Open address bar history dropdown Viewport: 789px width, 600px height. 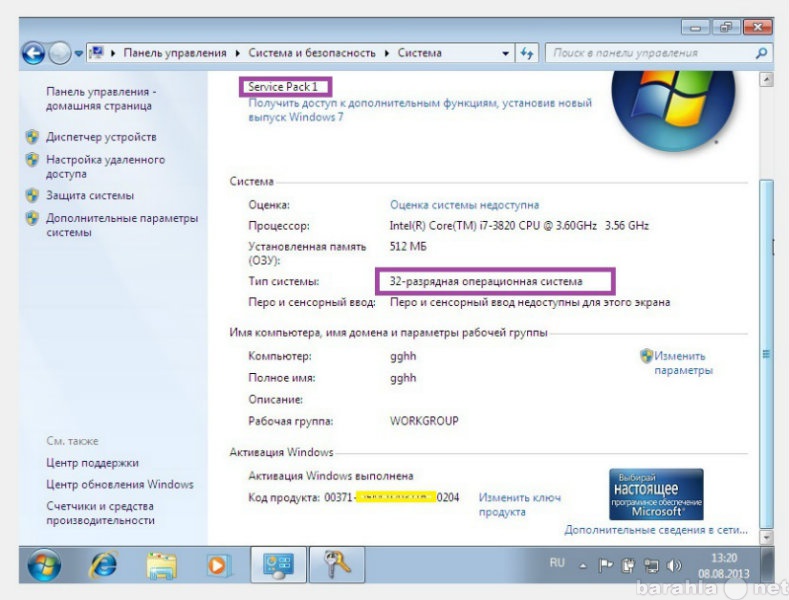coord(505,53)
